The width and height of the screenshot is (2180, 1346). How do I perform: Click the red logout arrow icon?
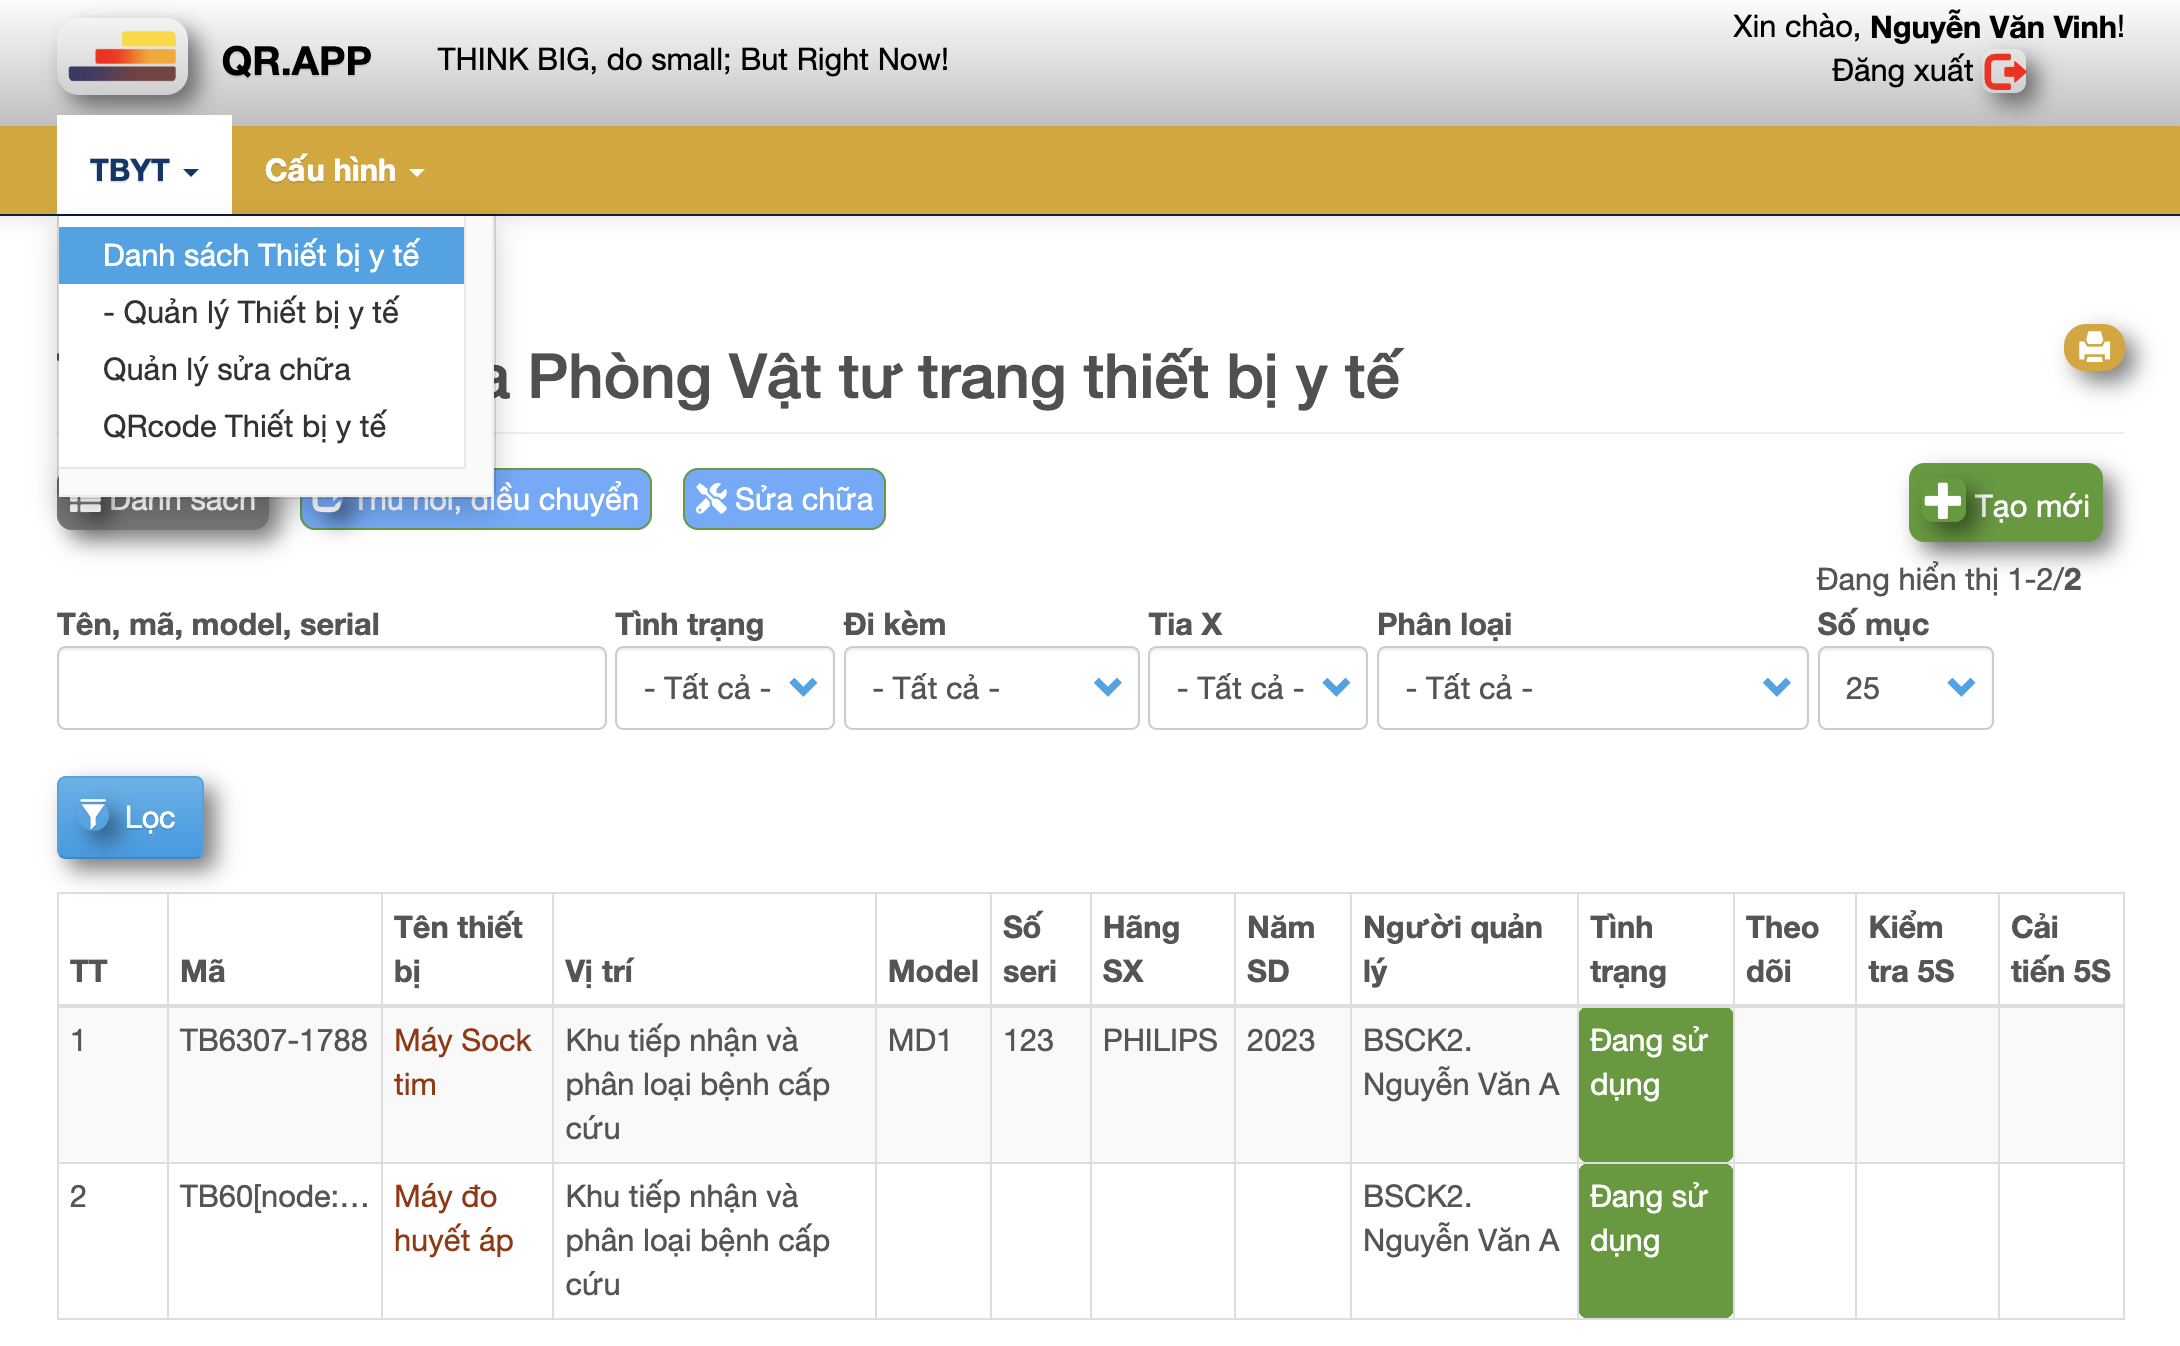(2004, 72)
